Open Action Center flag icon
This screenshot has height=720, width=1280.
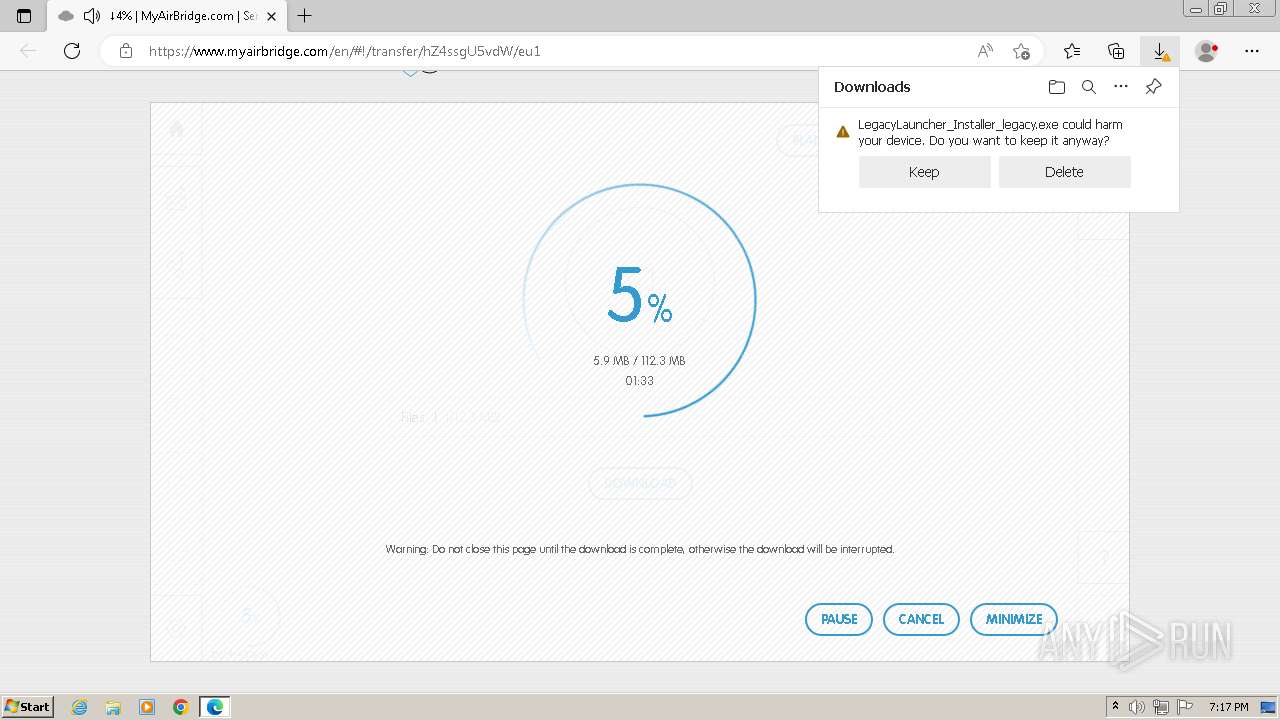click(1185, 707)
